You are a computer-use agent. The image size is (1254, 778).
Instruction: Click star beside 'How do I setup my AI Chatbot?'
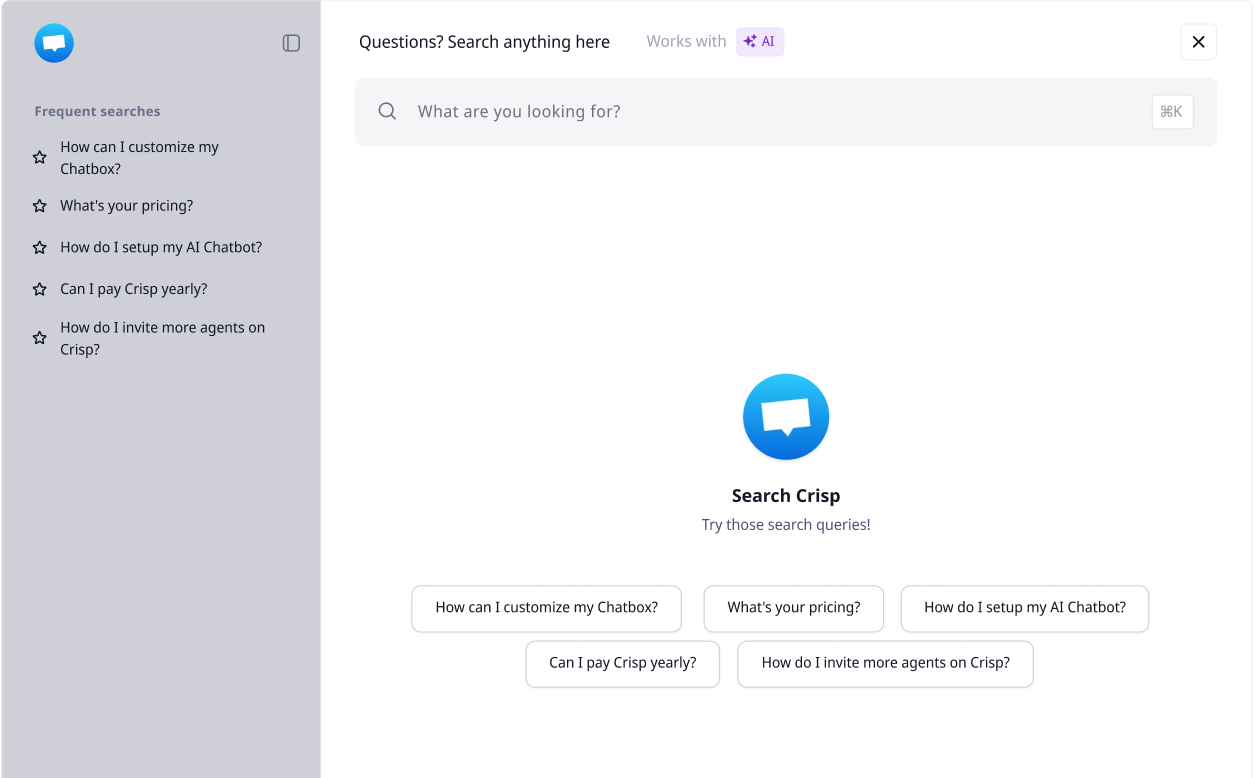tap(40, 247)
